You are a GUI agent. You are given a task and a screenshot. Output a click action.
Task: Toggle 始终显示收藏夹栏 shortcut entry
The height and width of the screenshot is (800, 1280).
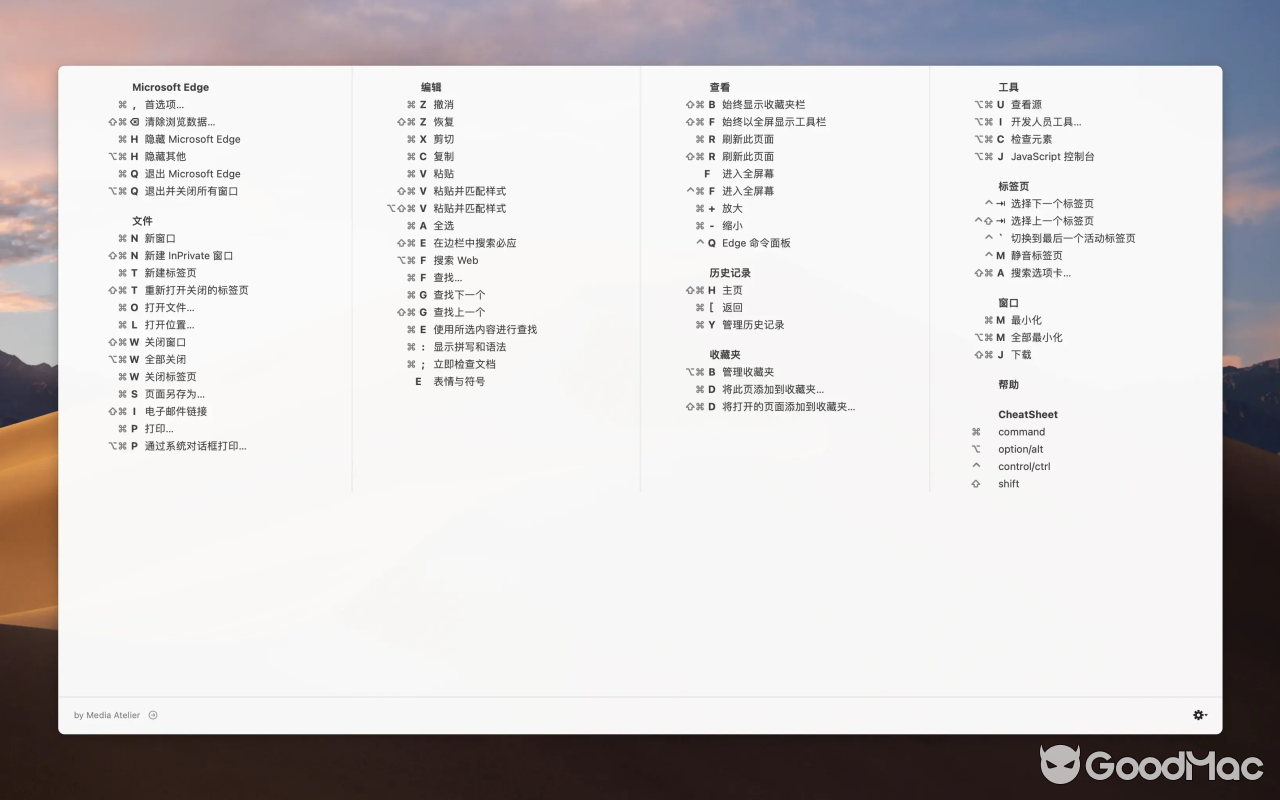tap(765, 104)
